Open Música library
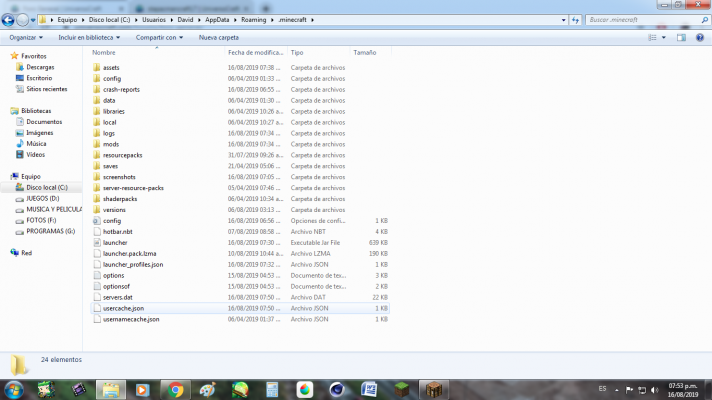 tap(36, 143)
